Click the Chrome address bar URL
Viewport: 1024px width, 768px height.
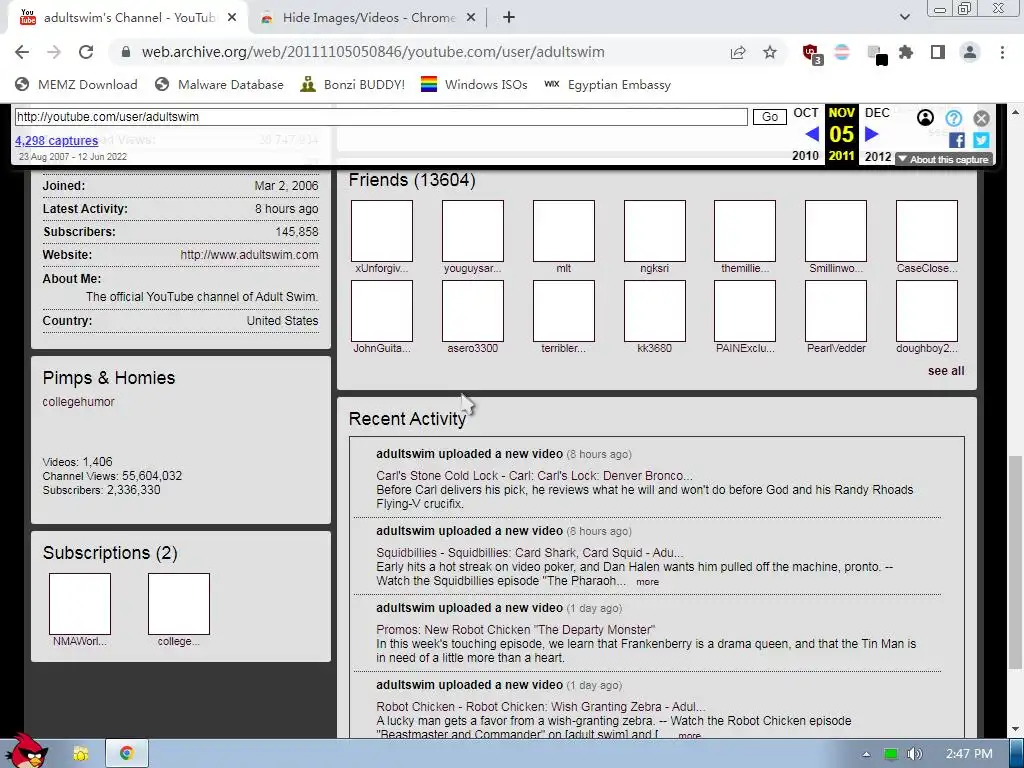pyautogui.click(x=373, y=52)
